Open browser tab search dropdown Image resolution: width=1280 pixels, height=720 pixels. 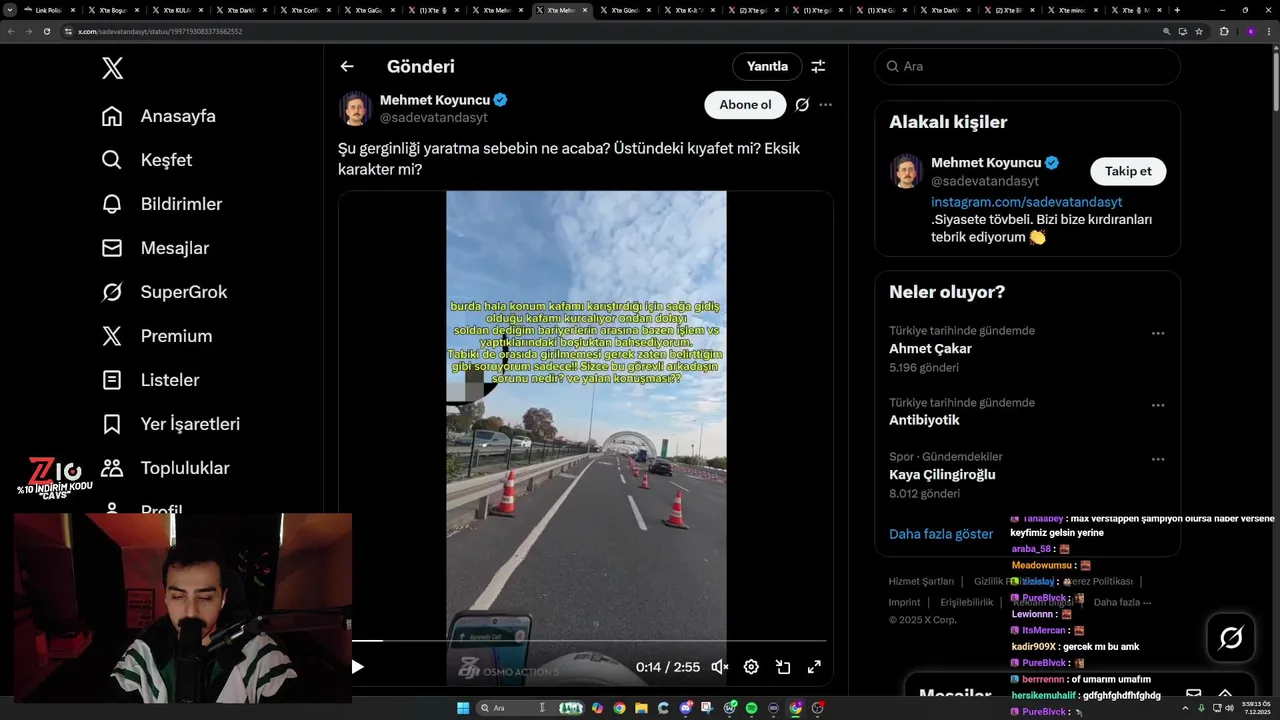click(8, 10)
